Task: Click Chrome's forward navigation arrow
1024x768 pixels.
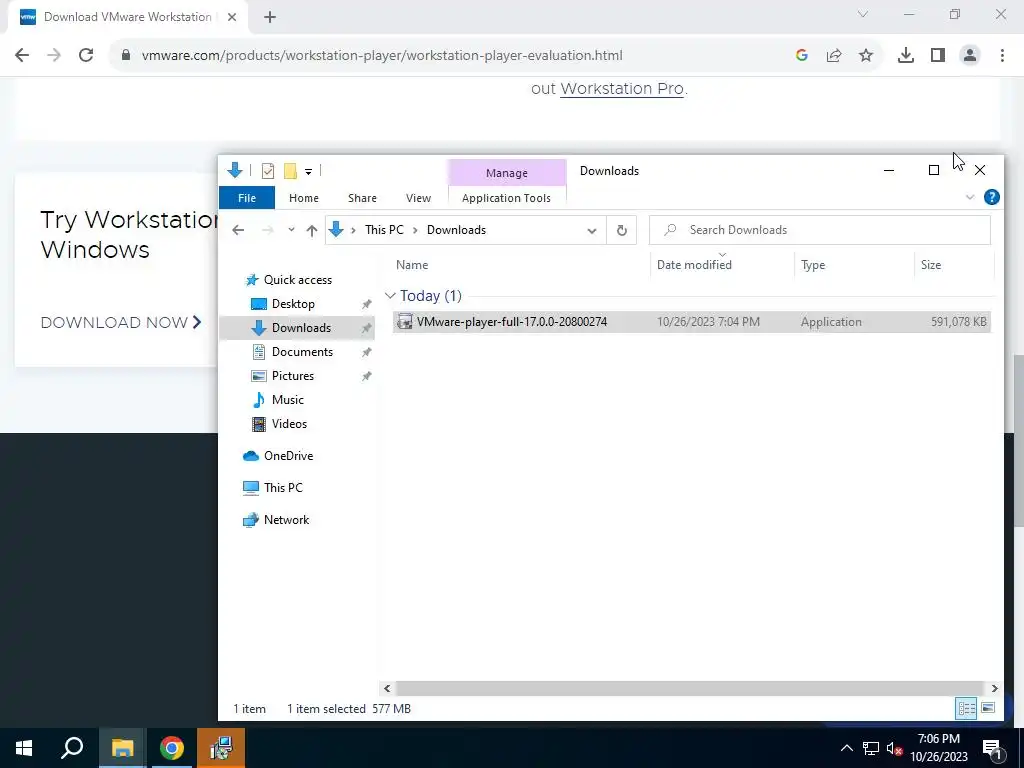Action: (54, 56)
